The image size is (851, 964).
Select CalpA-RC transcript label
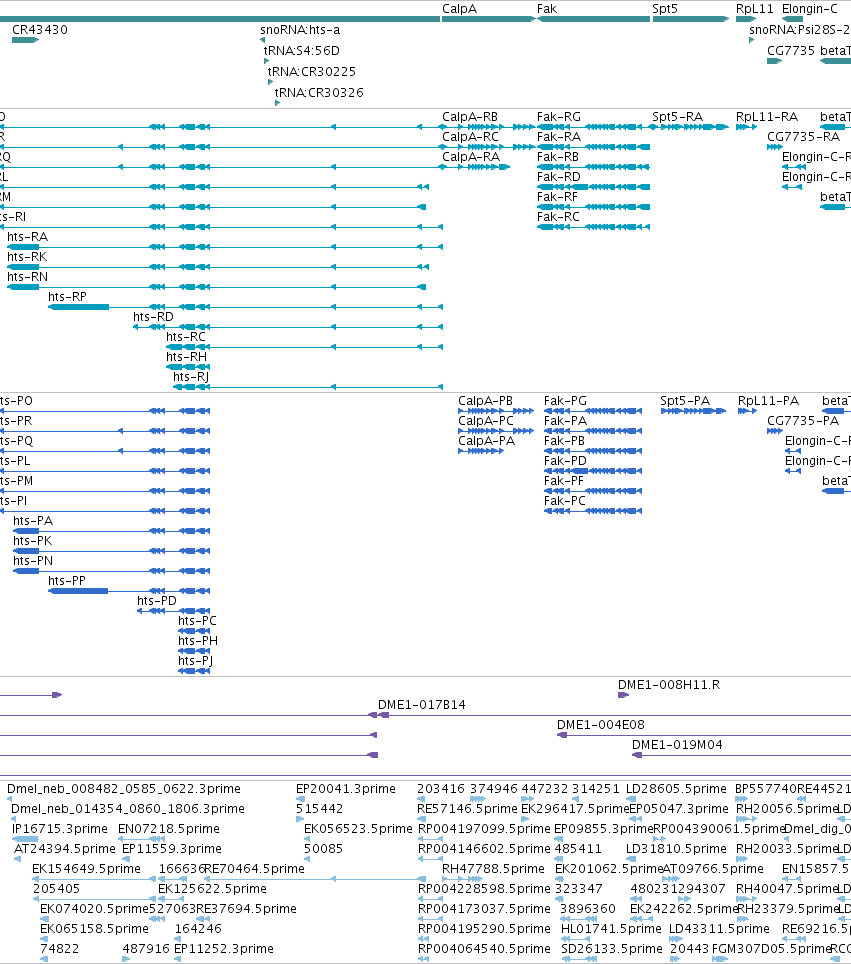click(470, 137)
